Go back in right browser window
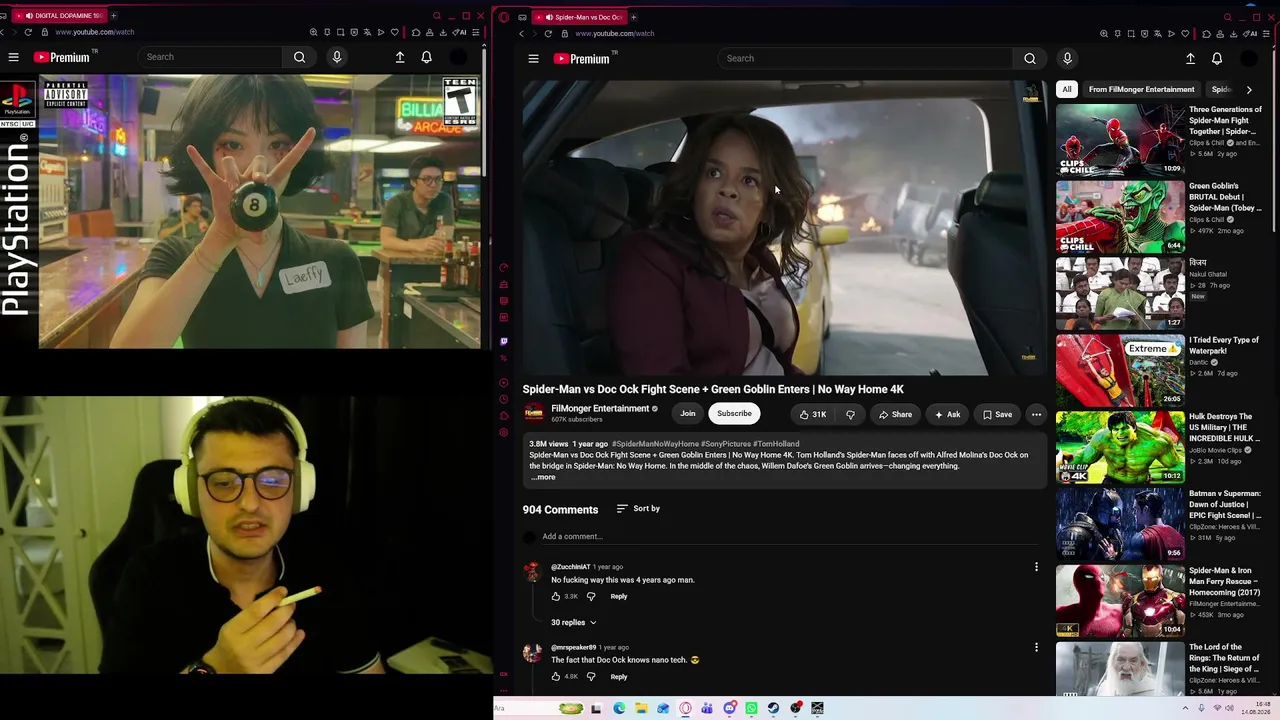This screenshot has width=1280, height=720. tap(521, 33)
